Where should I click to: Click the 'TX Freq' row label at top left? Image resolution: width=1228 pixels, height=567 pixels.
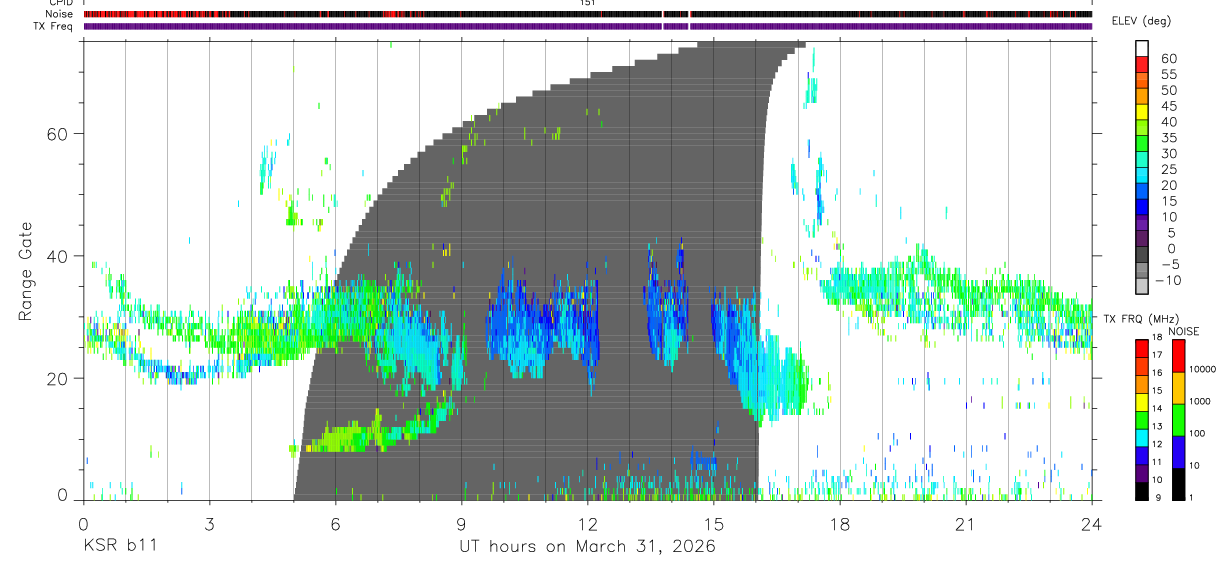coord(52,26)
